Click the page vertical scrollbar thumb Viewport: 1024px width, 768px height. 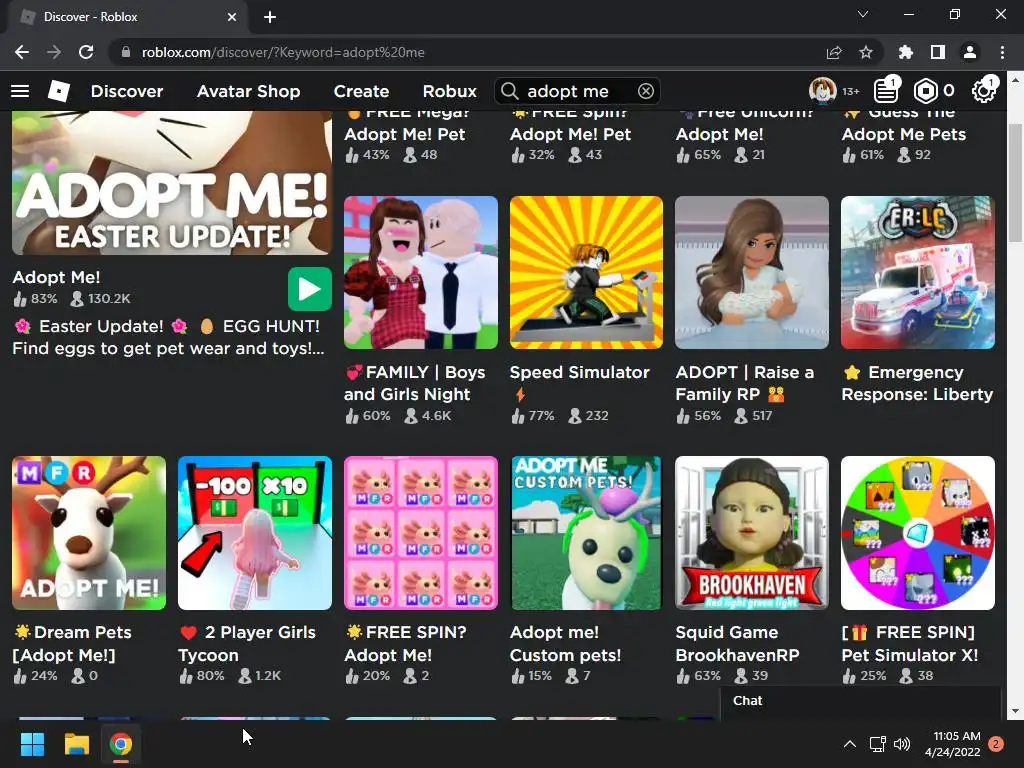coord(1015,183)
